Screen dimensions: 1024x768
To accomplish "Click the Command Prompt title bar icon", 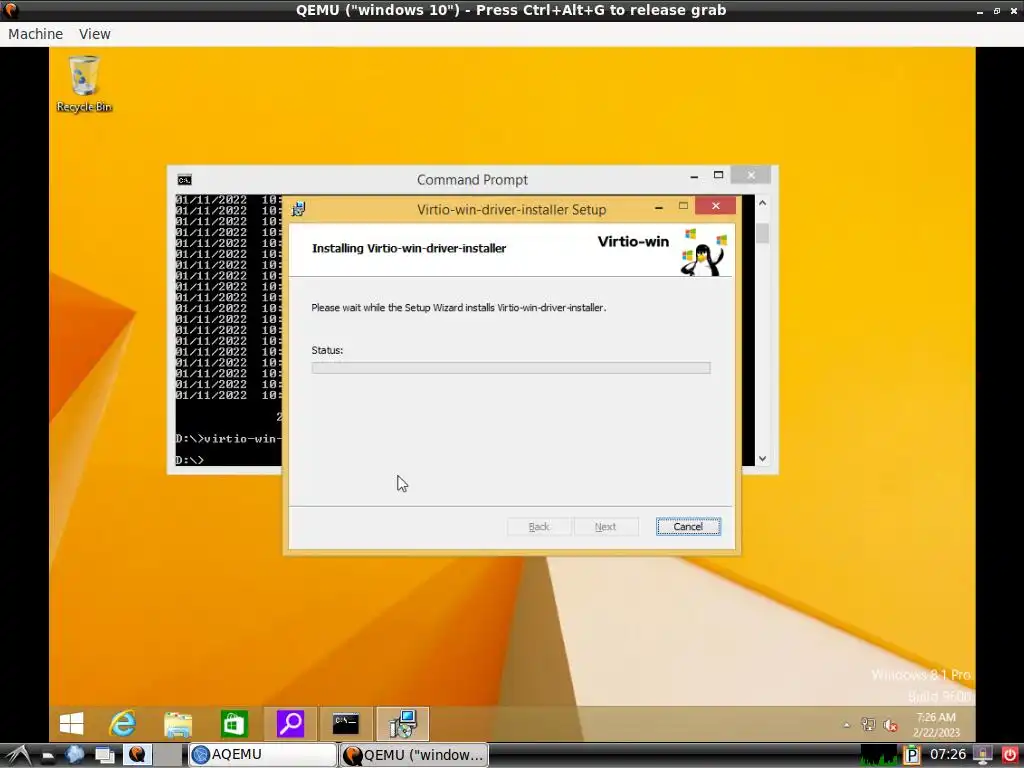I will pos(185,180).
